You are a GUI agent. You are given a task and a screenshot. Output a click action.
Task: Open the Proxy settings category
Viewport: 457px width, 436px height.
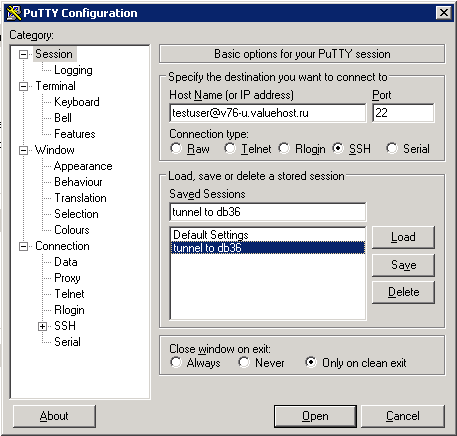67,278
